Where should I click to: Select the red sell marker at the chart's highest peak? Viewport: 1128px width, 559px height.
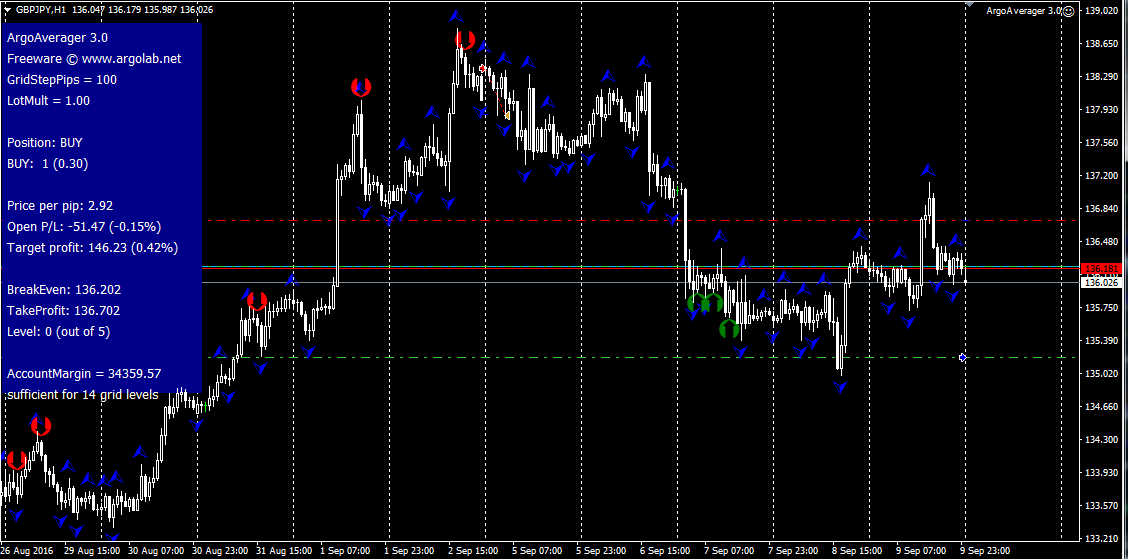[465, 40]
